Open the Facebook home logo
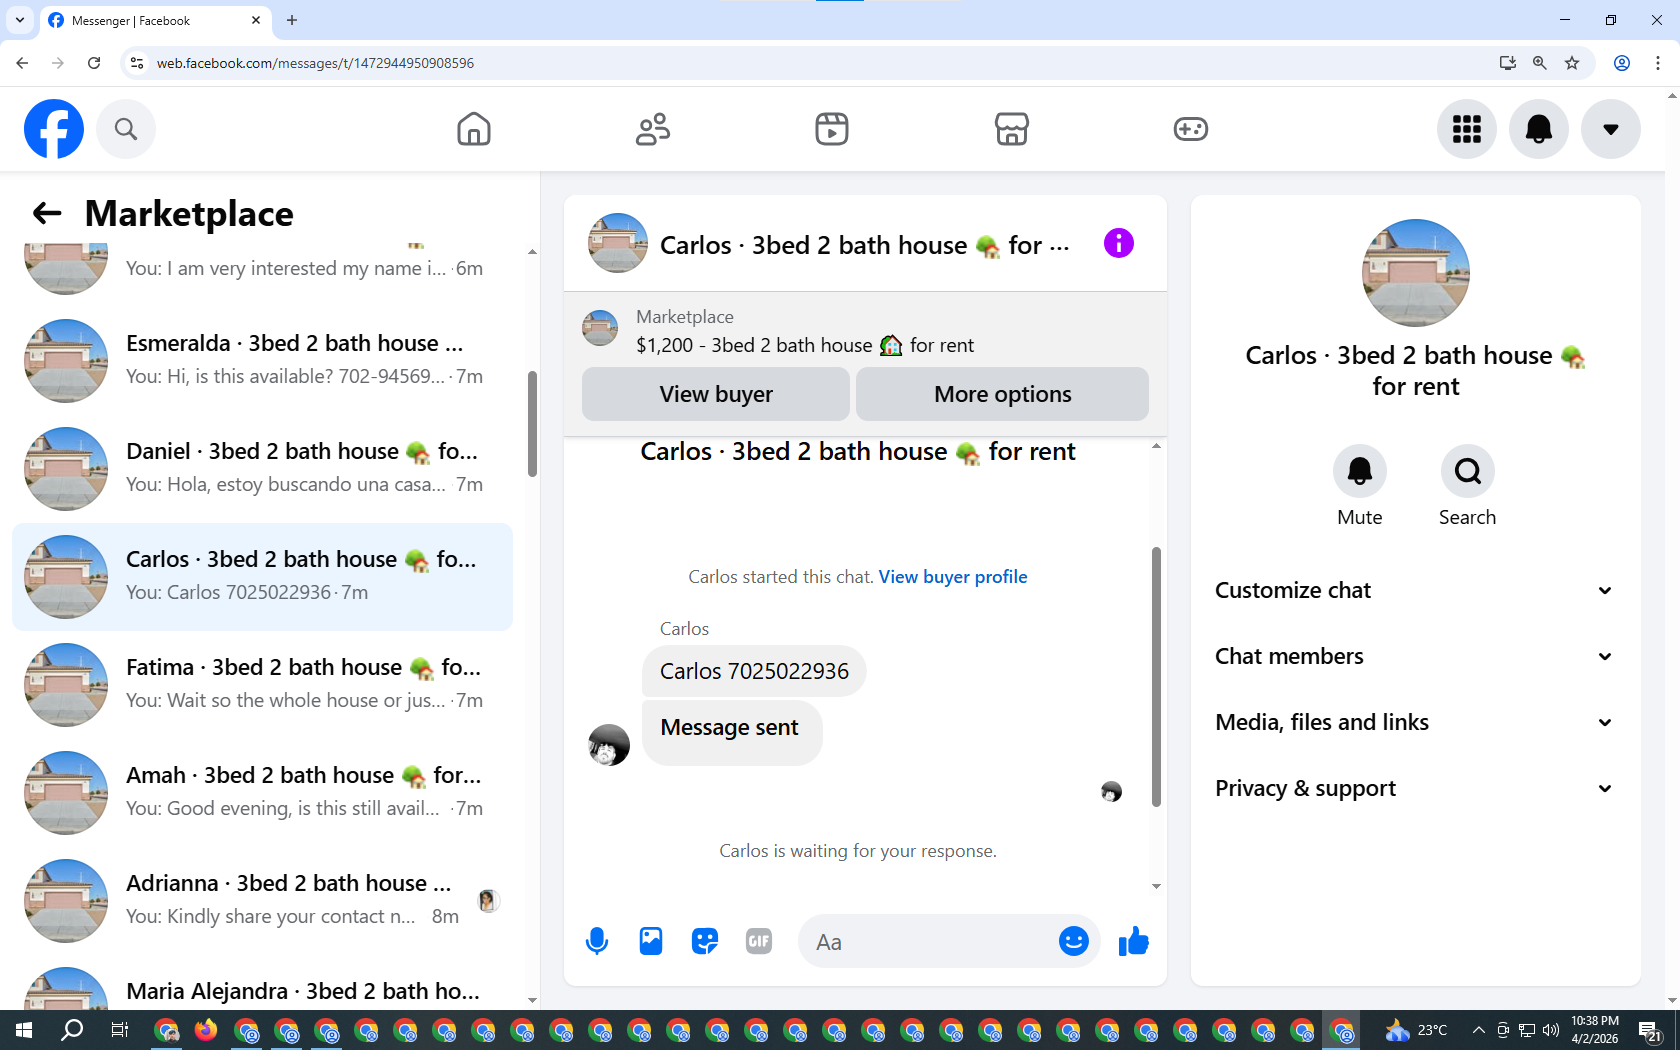This screenshot has width=1680, height=1050. pyautogui.click(x=54, y=129)
